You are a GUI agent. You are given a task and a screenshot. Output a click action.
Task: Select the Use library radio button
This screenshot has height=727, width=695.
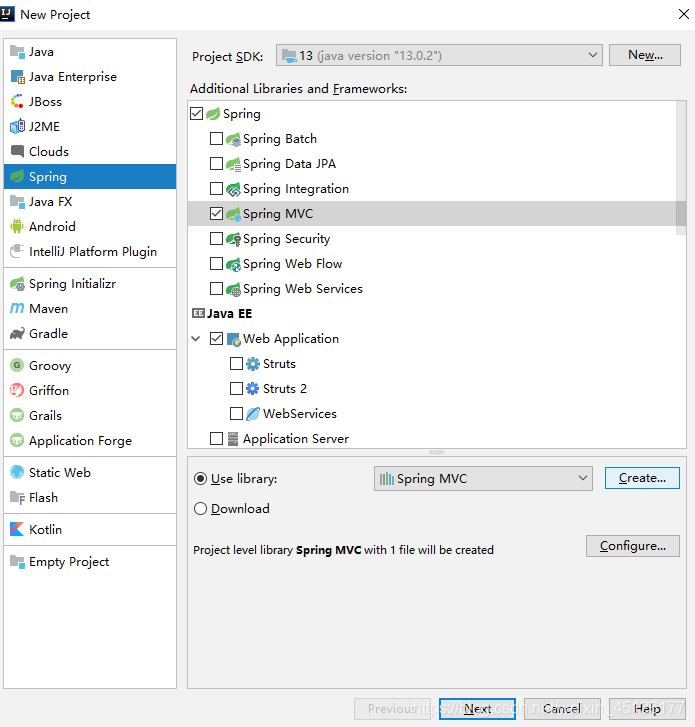[x=200, y=478]
